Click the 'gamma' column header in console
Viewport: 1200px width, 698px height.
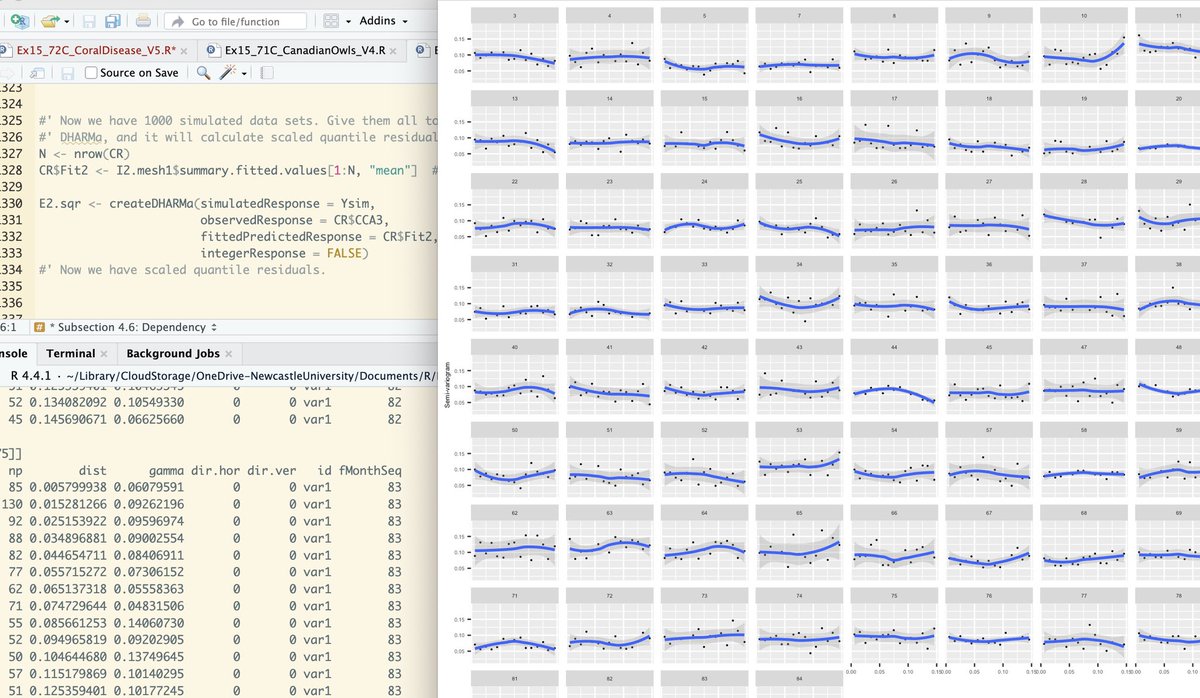[166, 470]
